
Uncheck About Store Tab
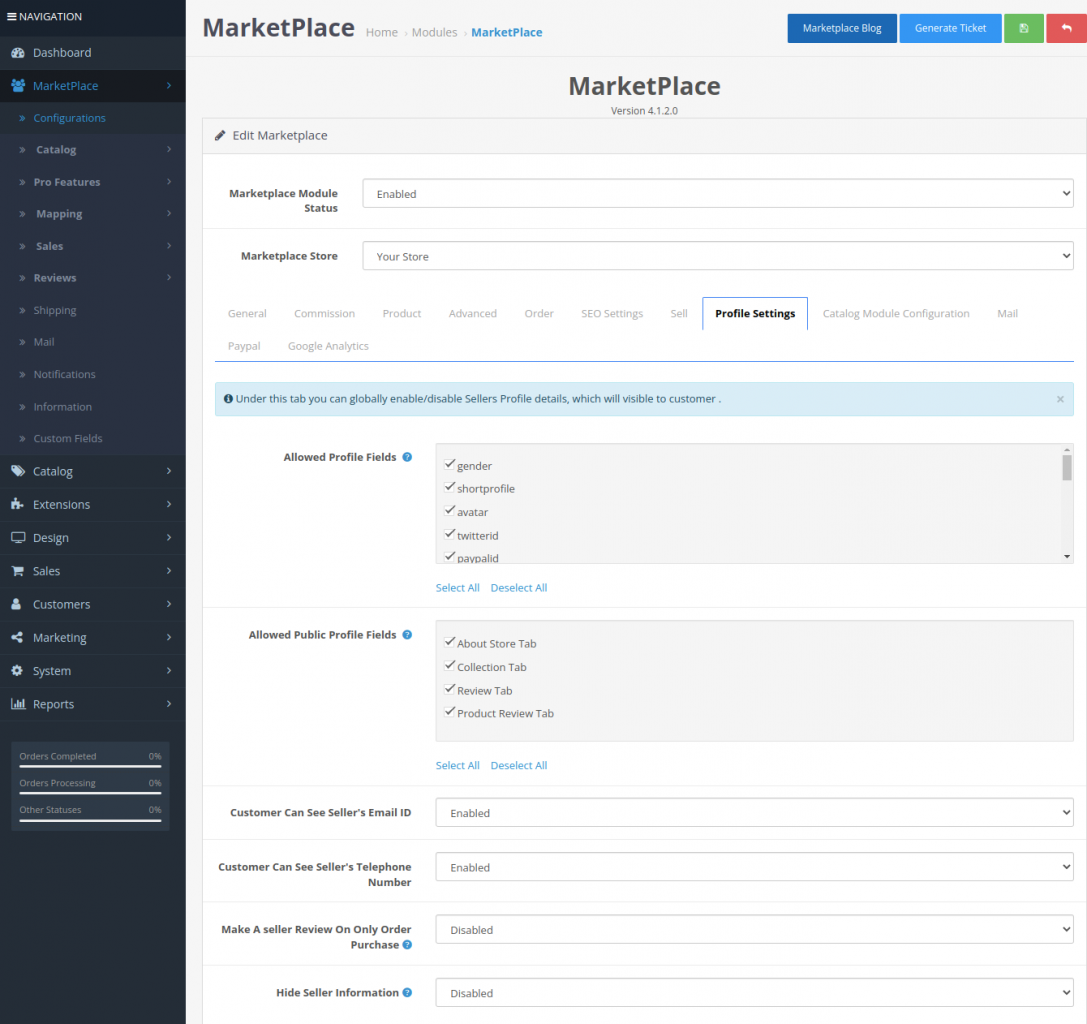tap(449, 642)
